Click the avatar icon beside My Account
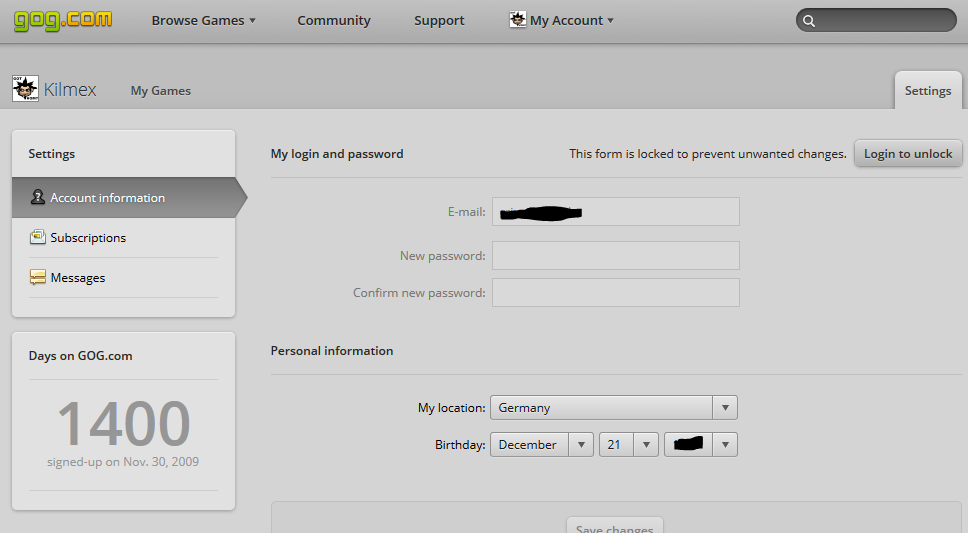968x533 pixels. point(517,20)
